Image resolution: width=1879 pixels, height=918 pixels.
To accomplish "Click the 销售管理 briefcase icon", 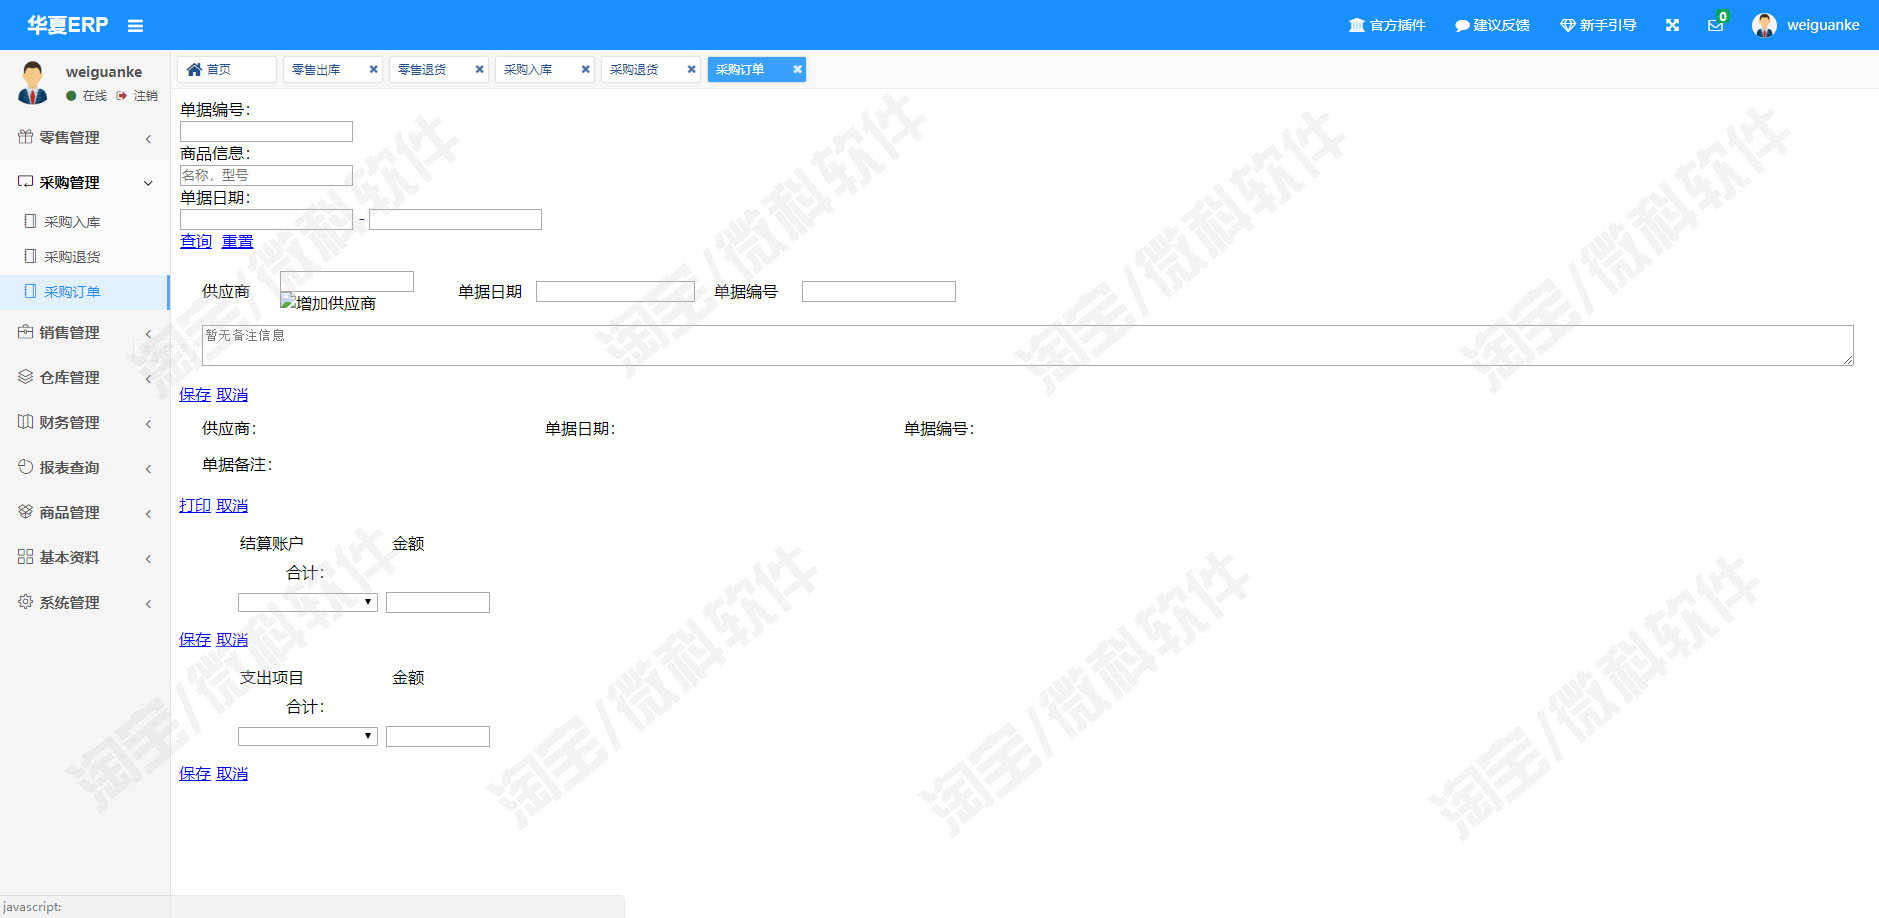I will pyautogui.click(x=25, y=332).
